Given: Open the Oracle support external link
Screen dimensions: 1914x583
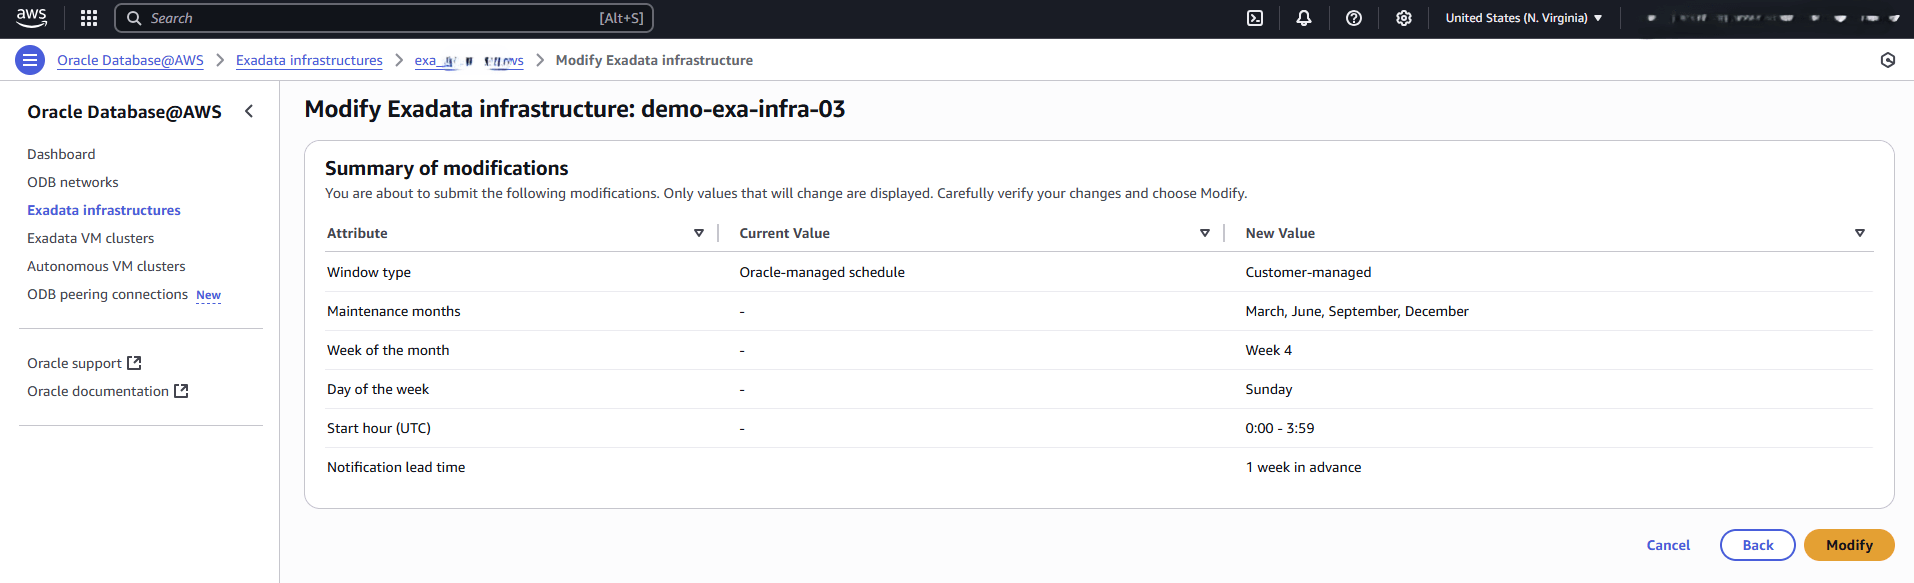Looking at the screenshot, I should tap(84, 363).
